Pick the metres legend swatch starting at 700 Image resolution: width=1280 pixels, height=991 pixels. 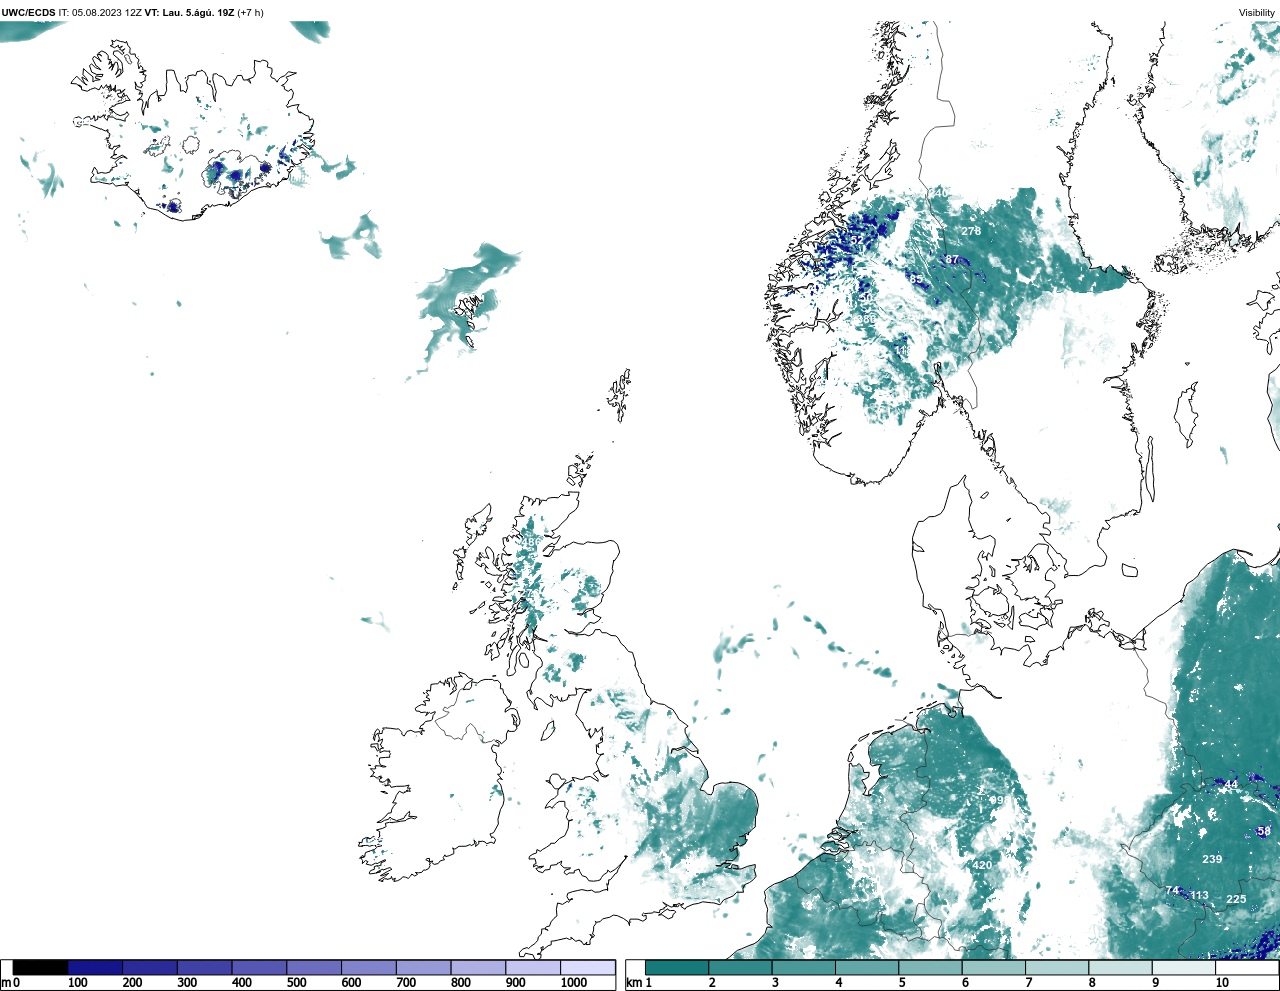coord(423,967)
